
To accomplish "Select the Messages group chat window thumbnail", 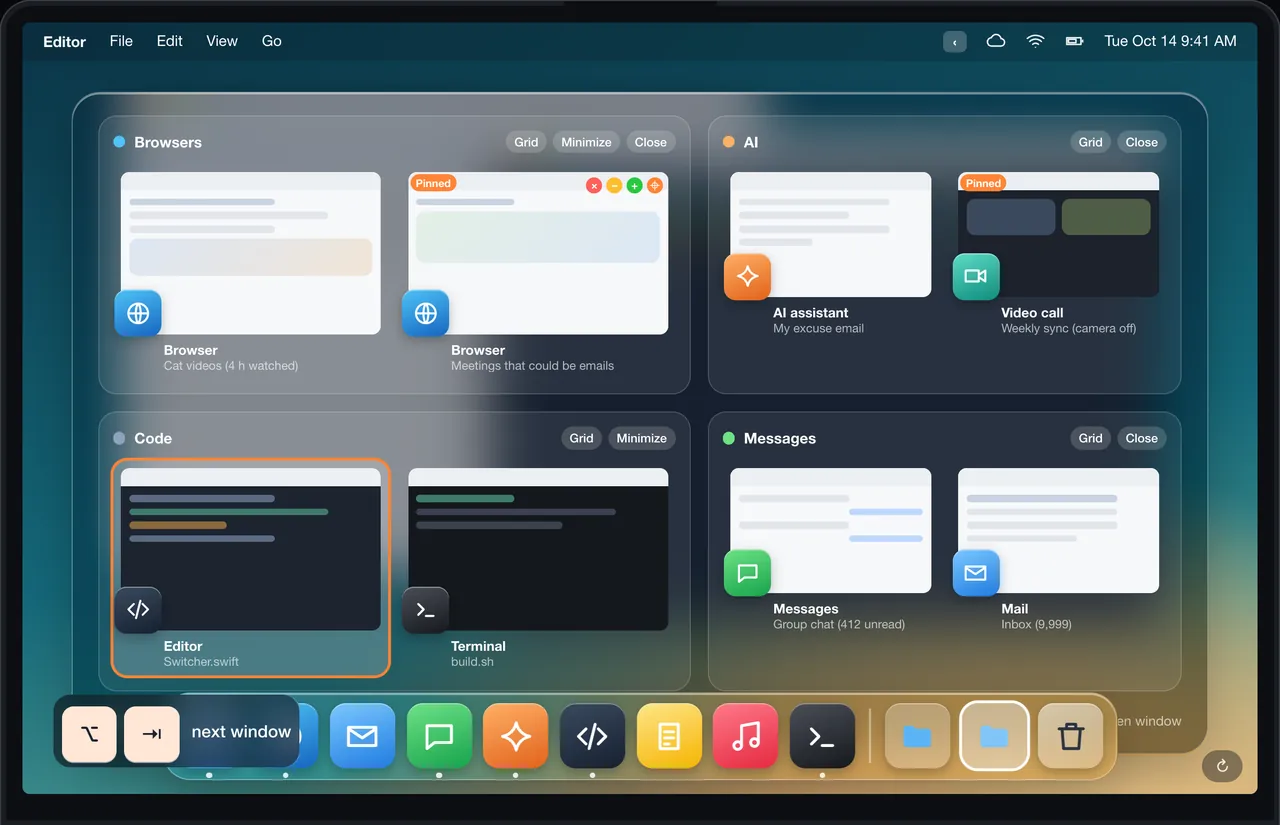I will 831,530.
